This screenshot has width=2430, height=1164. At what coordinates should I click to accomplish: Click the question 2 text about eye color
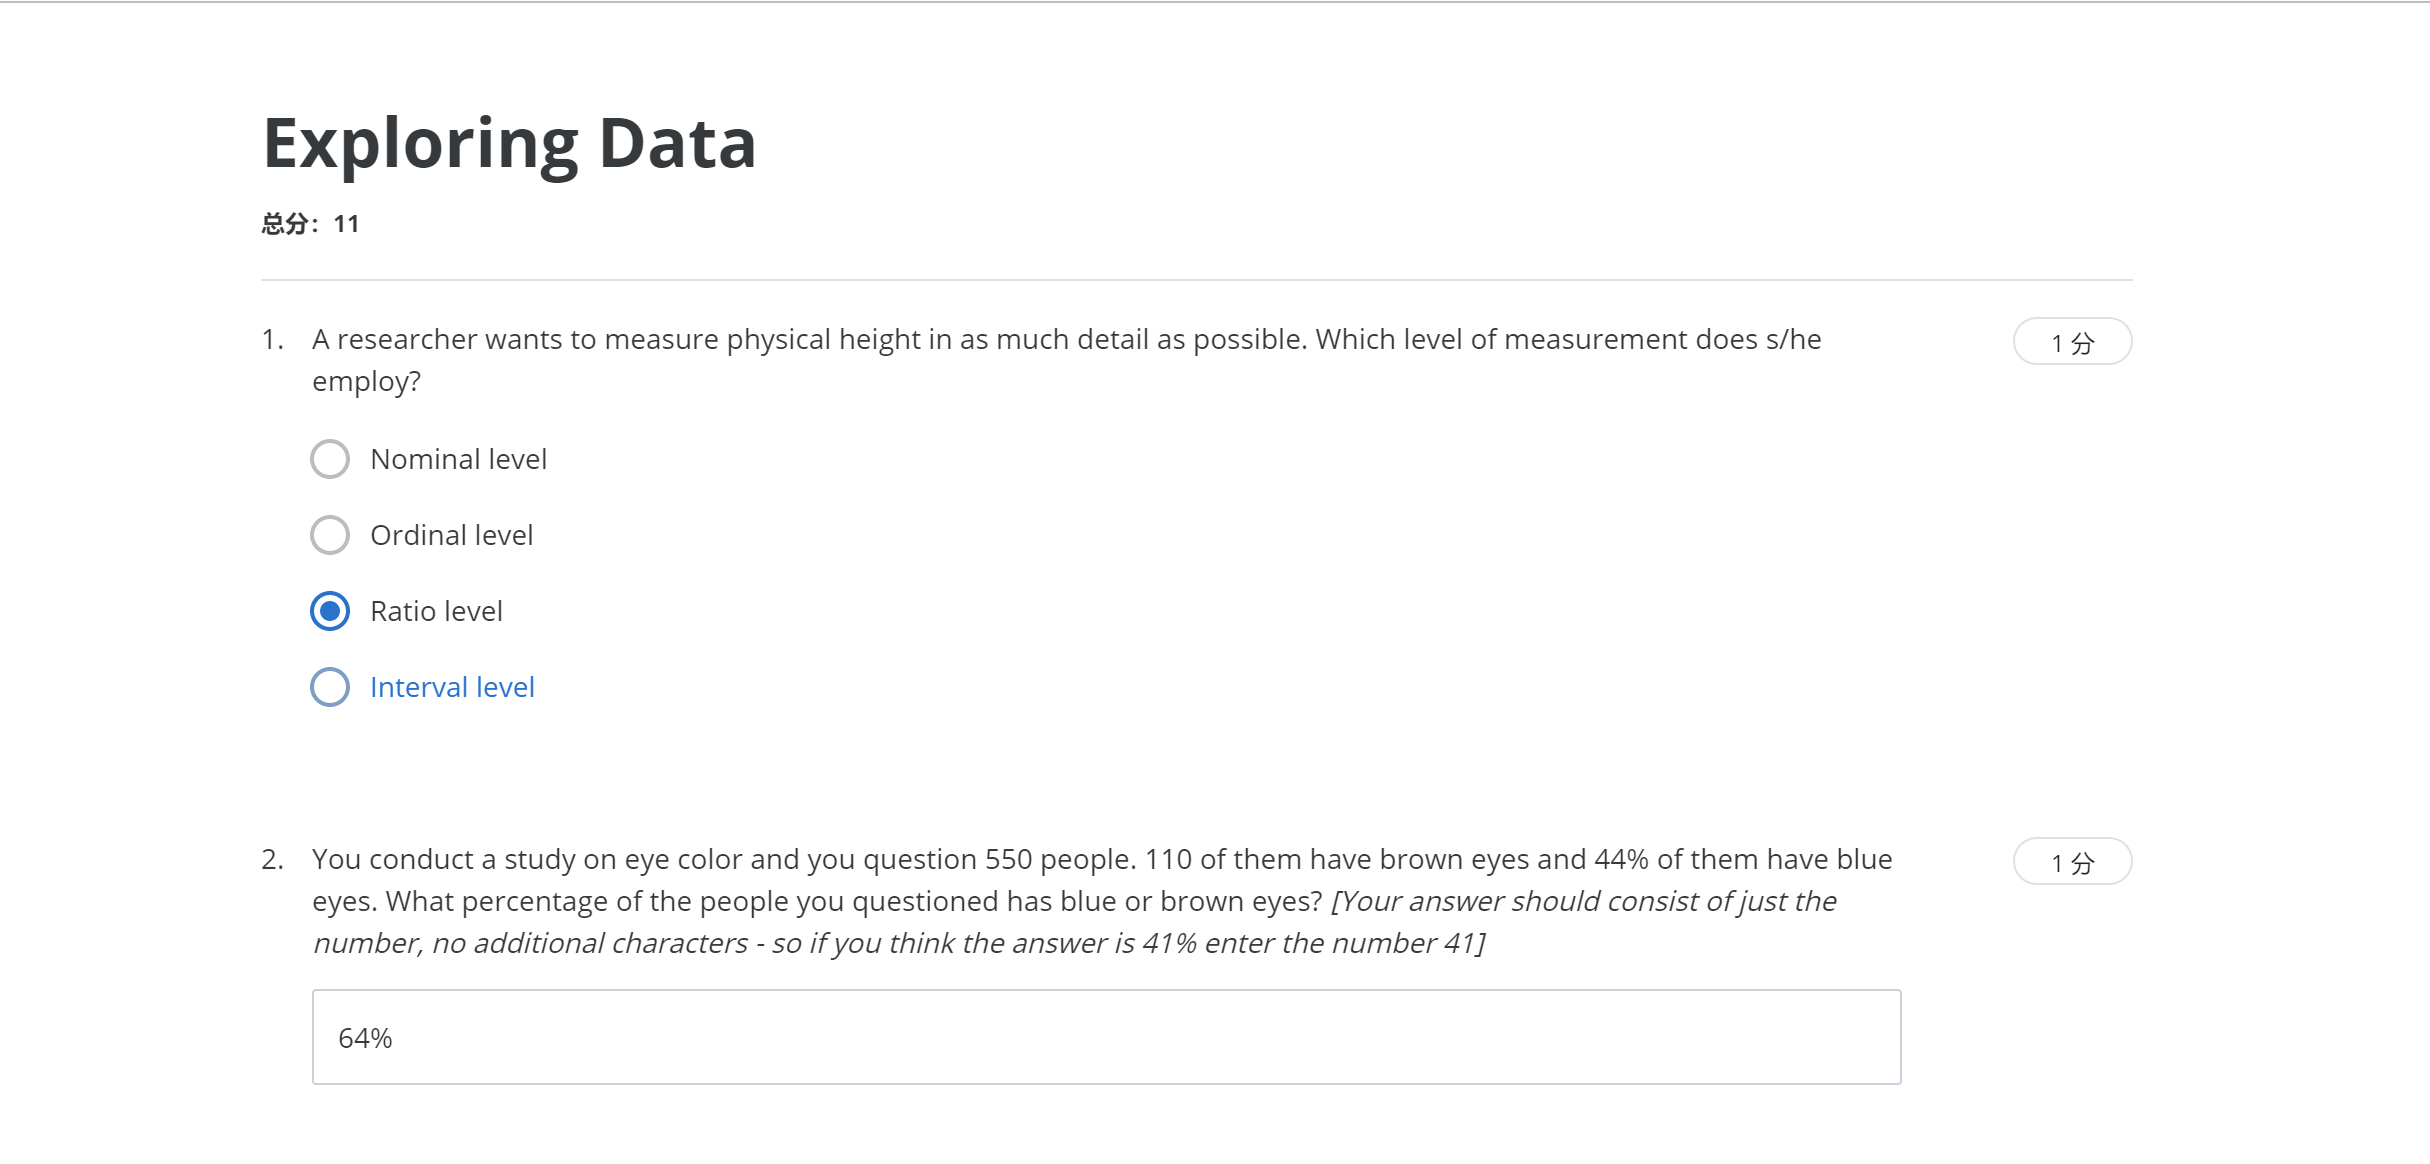1102,860
